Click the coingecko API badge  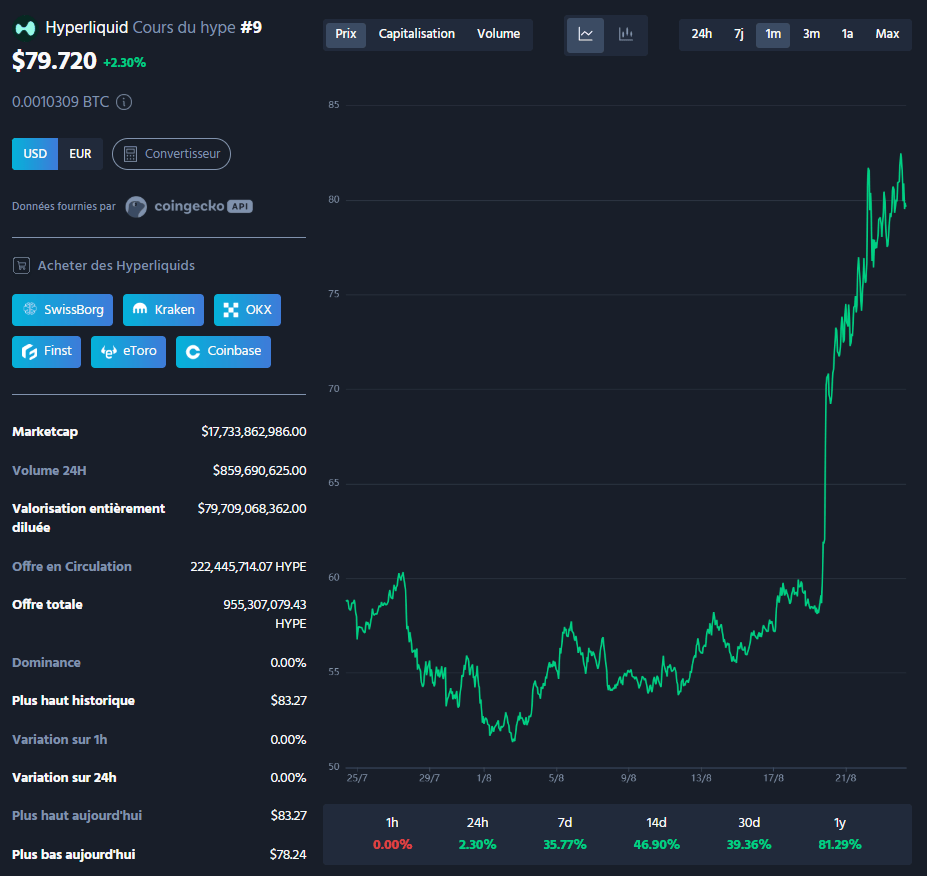[x=239, y=206]
